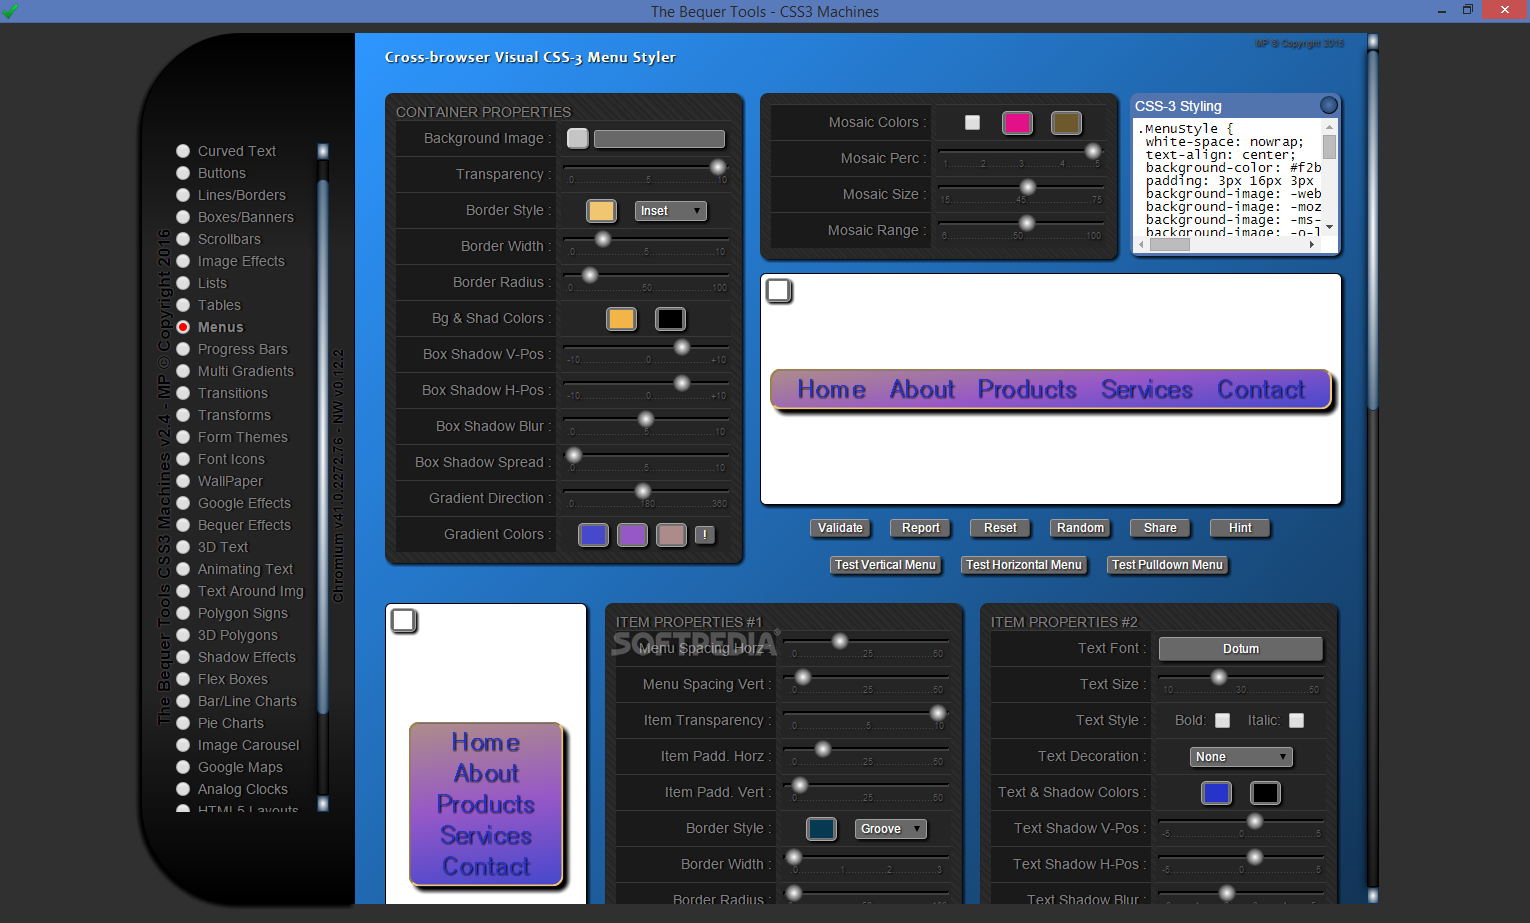Click the Transparency slider handle
Screen dimensions: 1530x923
coord(717,167)
